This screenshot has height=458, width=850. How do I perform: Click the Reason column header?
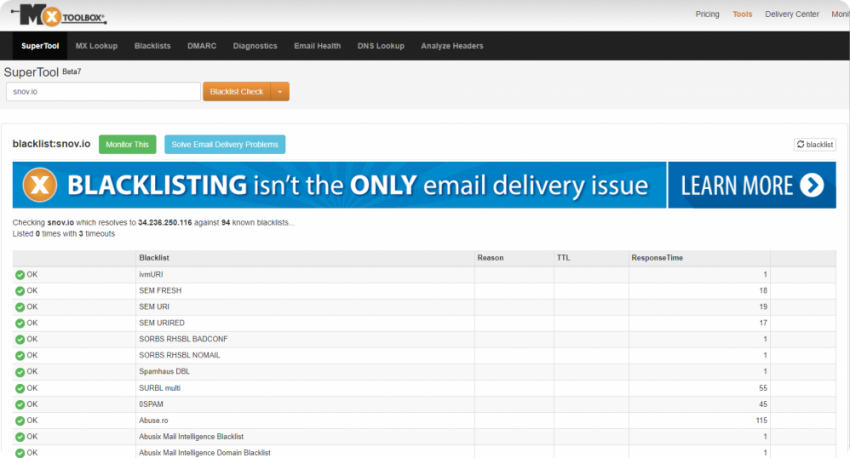point(490,258)
